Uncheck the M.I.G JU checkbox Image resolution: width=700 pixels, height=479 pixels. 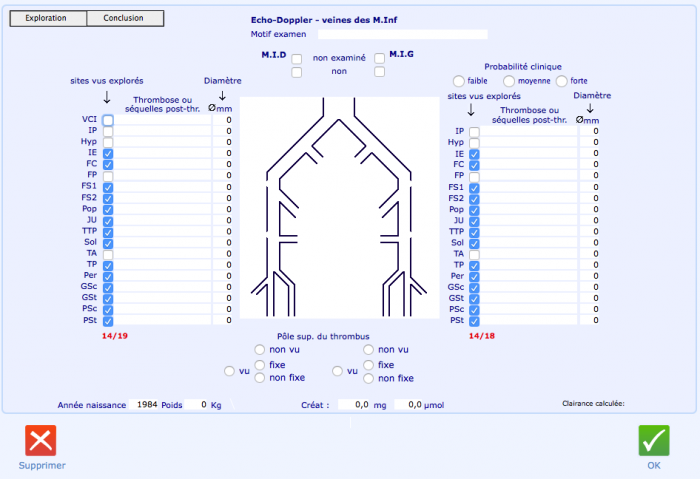474,221
